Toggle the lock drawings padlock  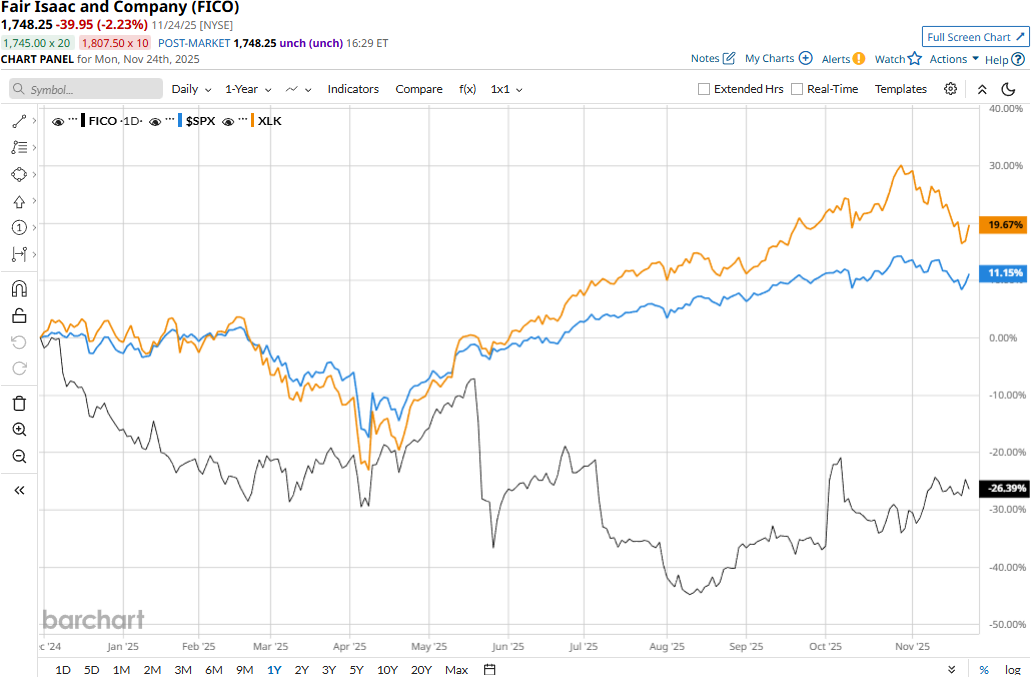(x=19, y=315)
